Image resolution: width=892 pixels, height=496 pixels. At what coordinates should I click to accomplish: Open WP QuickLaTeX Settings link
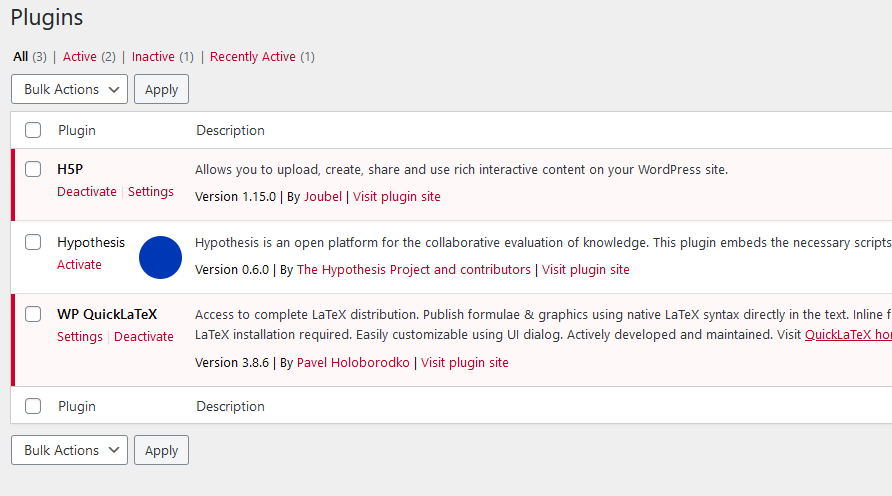(80, 337)
